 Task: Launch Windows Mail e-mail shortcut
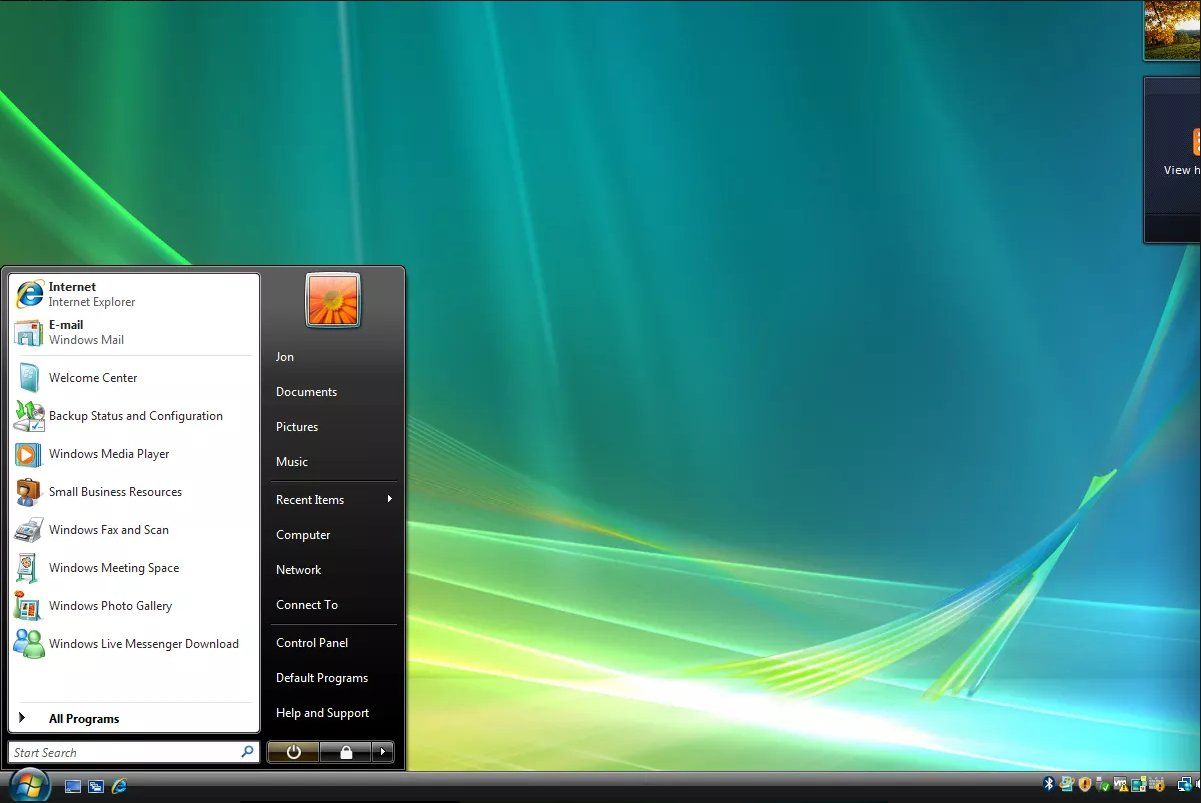point(86,332)
